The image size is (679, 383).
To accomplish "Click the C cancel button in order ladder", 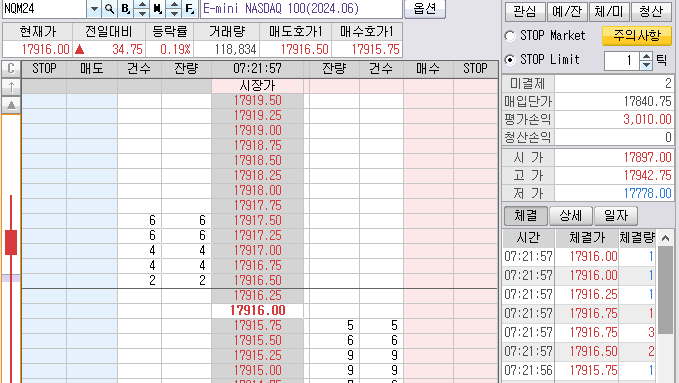I will (11, 68).
